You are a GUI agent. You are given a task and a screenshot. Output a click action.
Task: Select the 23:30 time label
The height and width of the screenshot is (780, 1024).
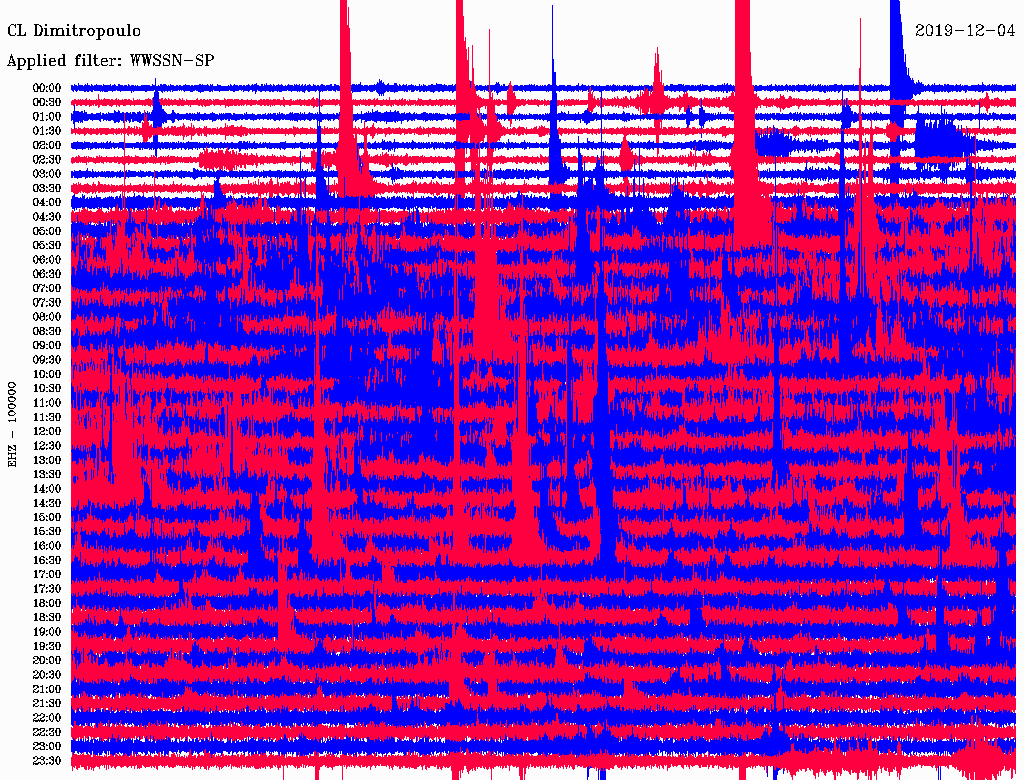[46, 760]
